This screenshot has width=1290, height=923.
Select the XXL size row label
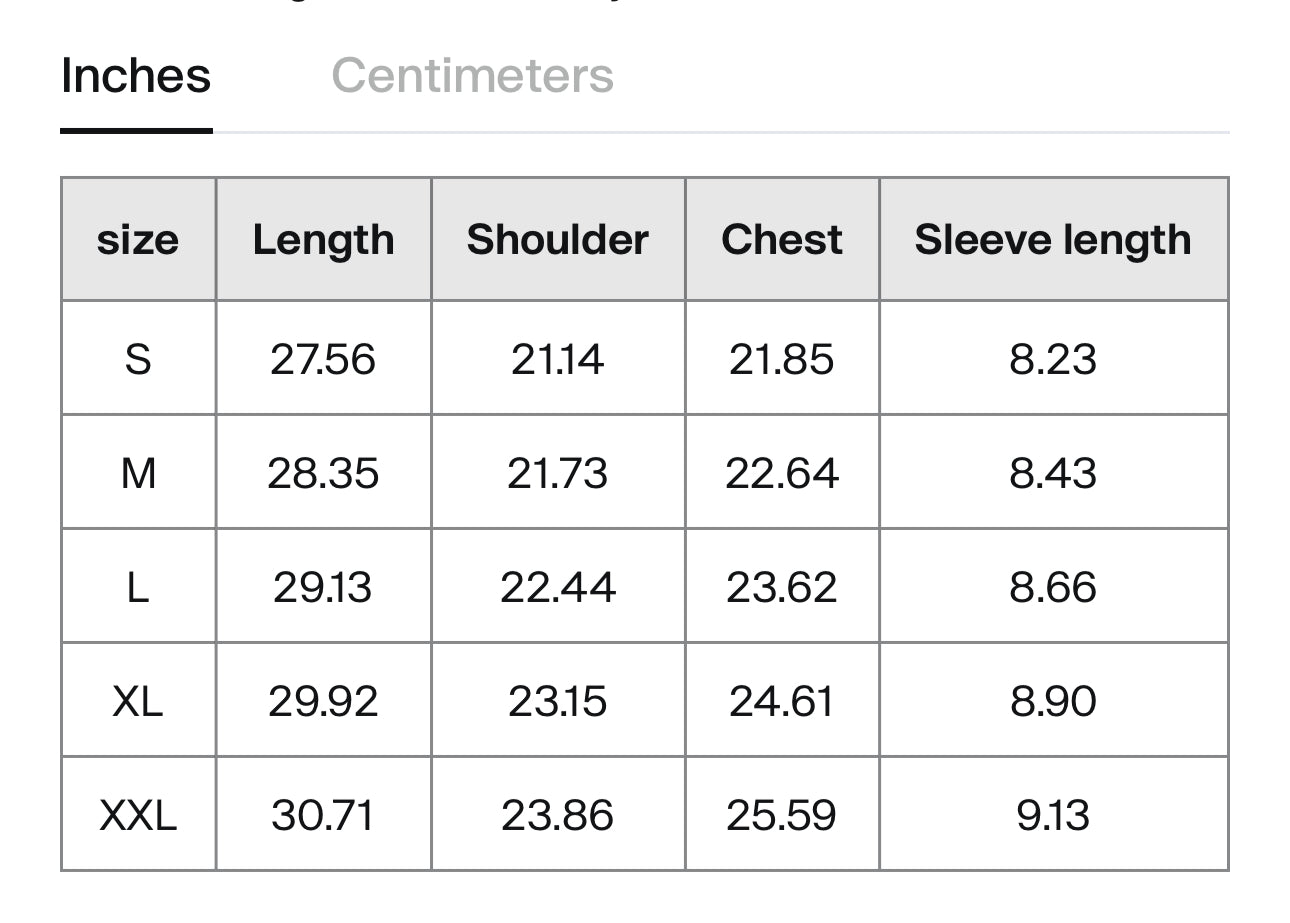pos(138,815)
